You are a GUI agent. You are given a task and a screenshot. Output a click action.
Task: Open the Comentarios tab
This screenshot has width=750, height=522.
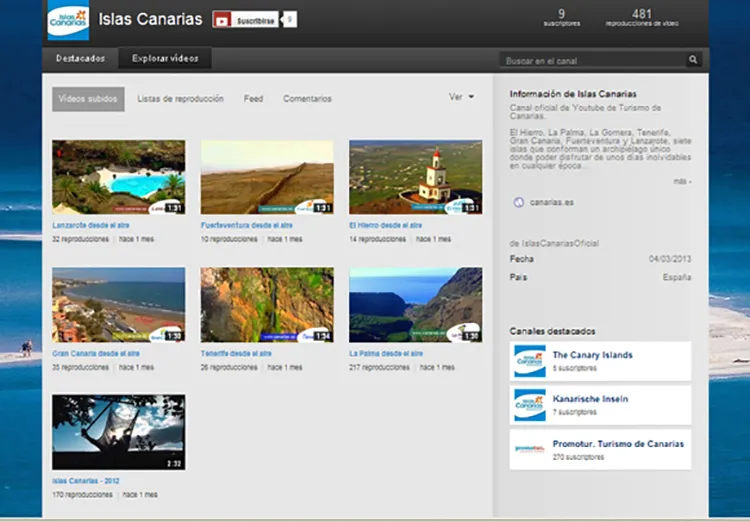307,99
